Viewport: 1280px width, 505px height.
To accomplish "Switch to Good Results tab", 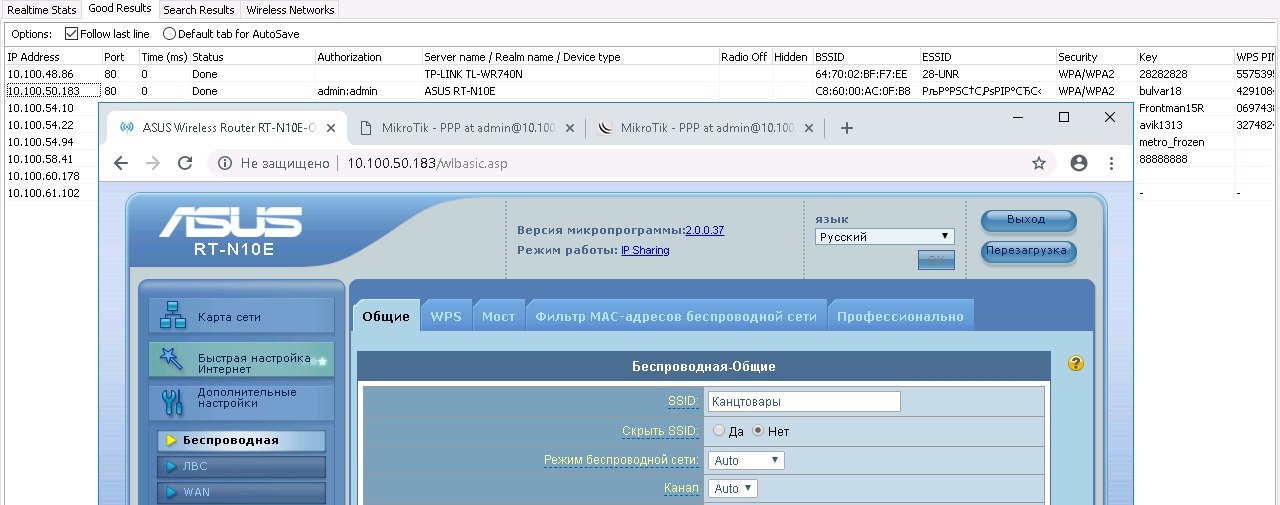I will pyautogui.click(x=120, y=9).
